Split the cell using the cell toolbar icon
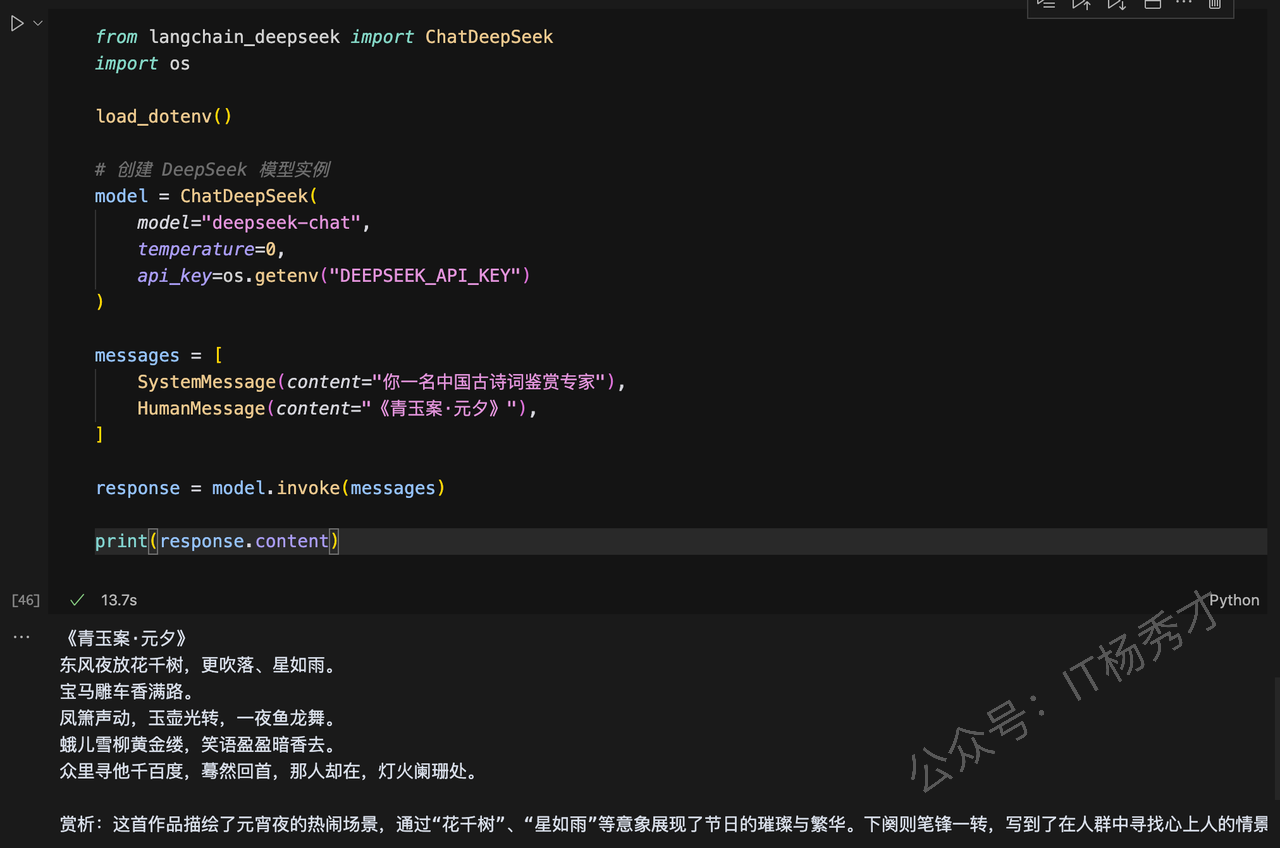 [1152, 5]
